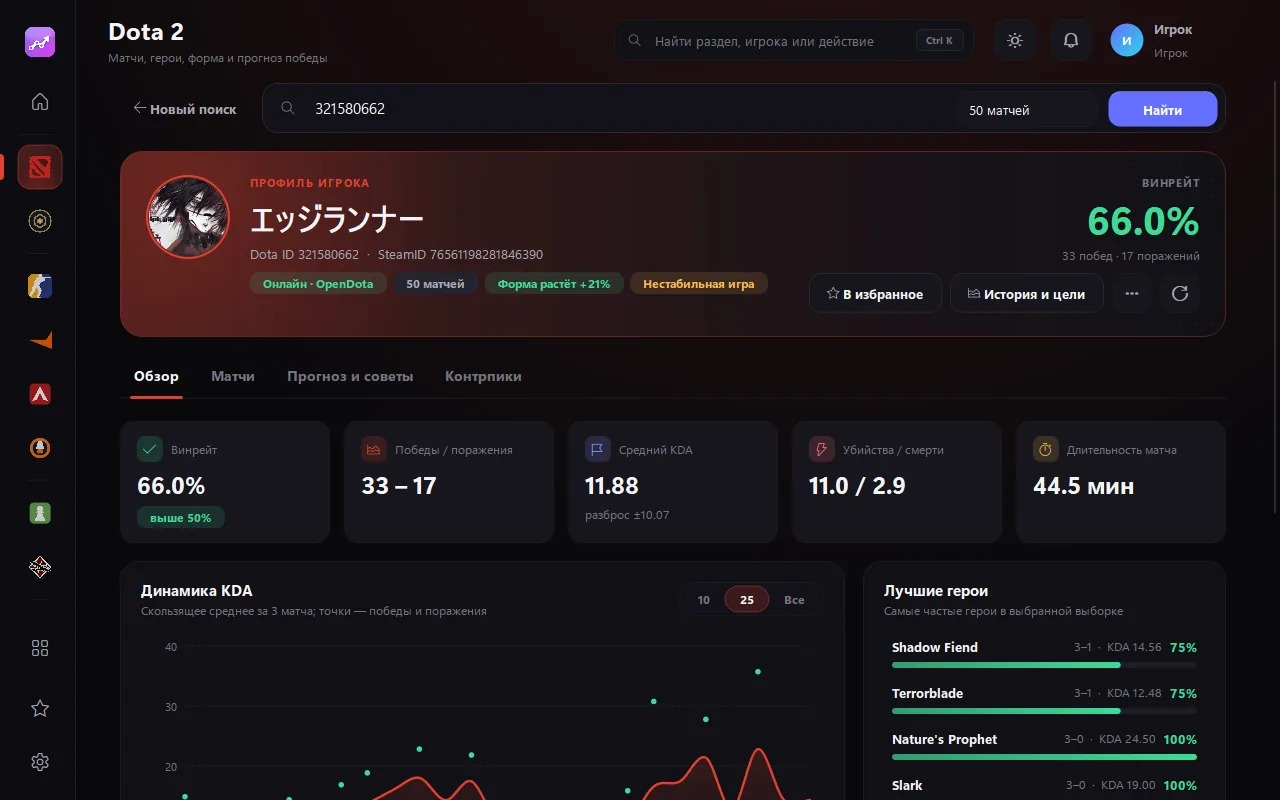Toggle the light/dark theme sun icon
This screenshot has height=800, width=1280.
tap(1015, 41)
